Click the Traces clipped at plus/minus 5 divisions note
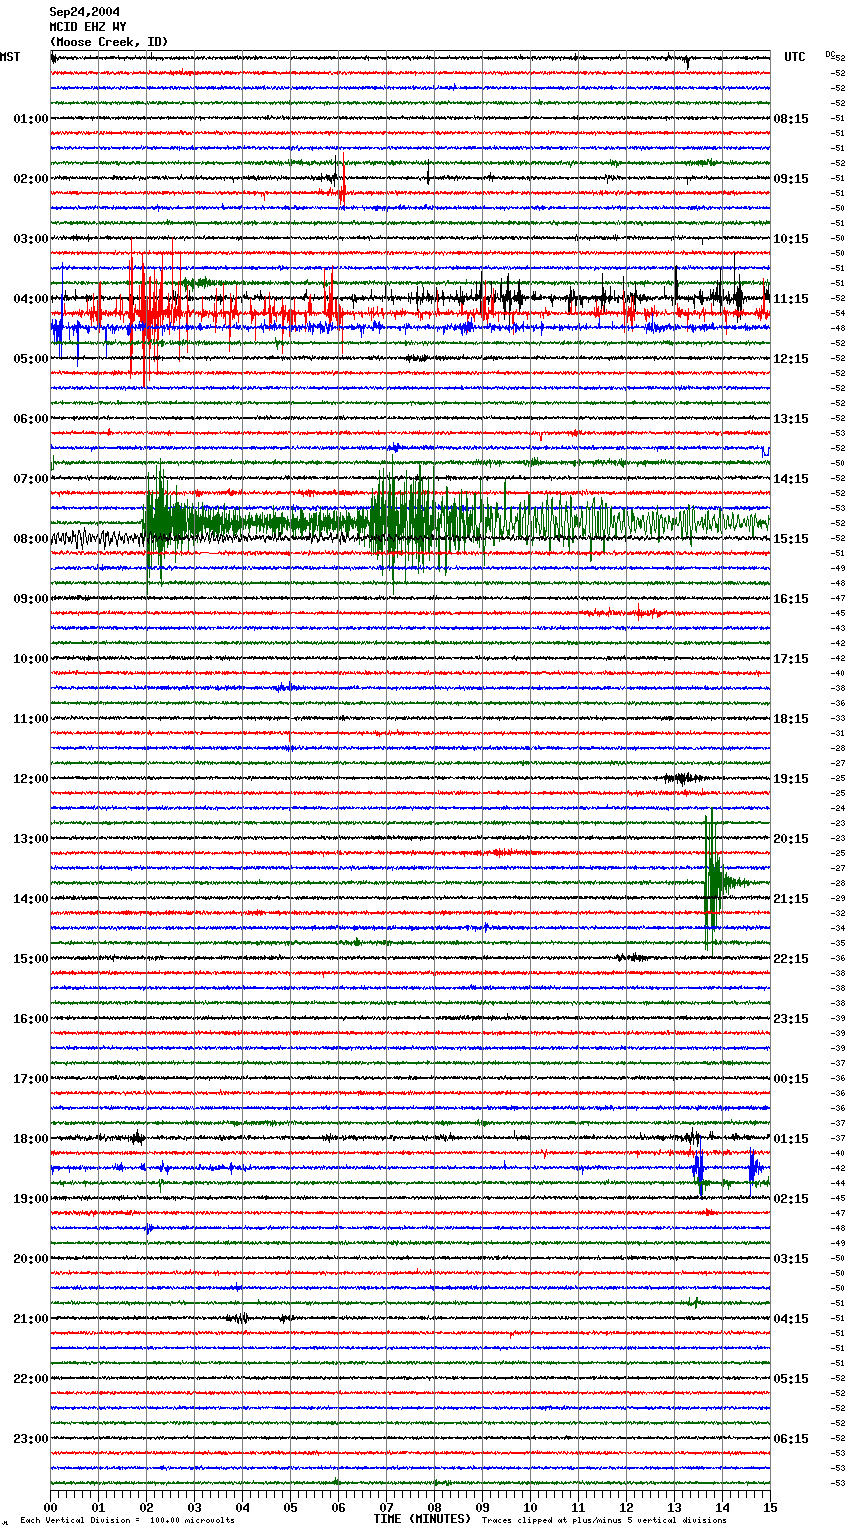The width and height of the screenshot is (850, 1534). click(604, 1520)
